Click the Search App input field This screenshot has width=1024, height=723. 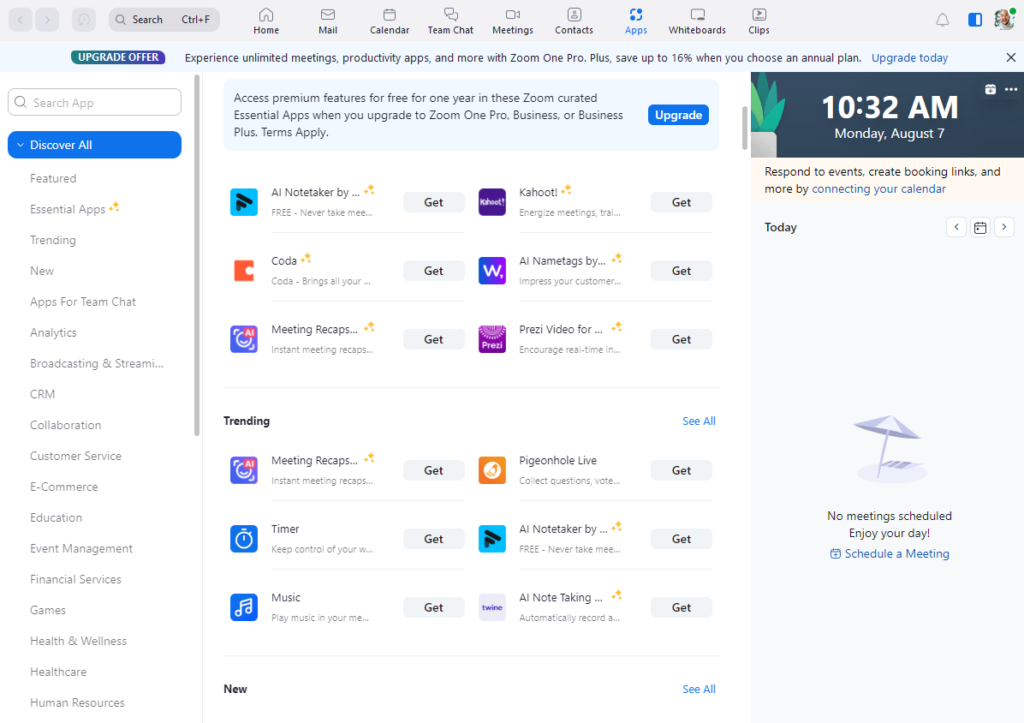click(94, 101)
